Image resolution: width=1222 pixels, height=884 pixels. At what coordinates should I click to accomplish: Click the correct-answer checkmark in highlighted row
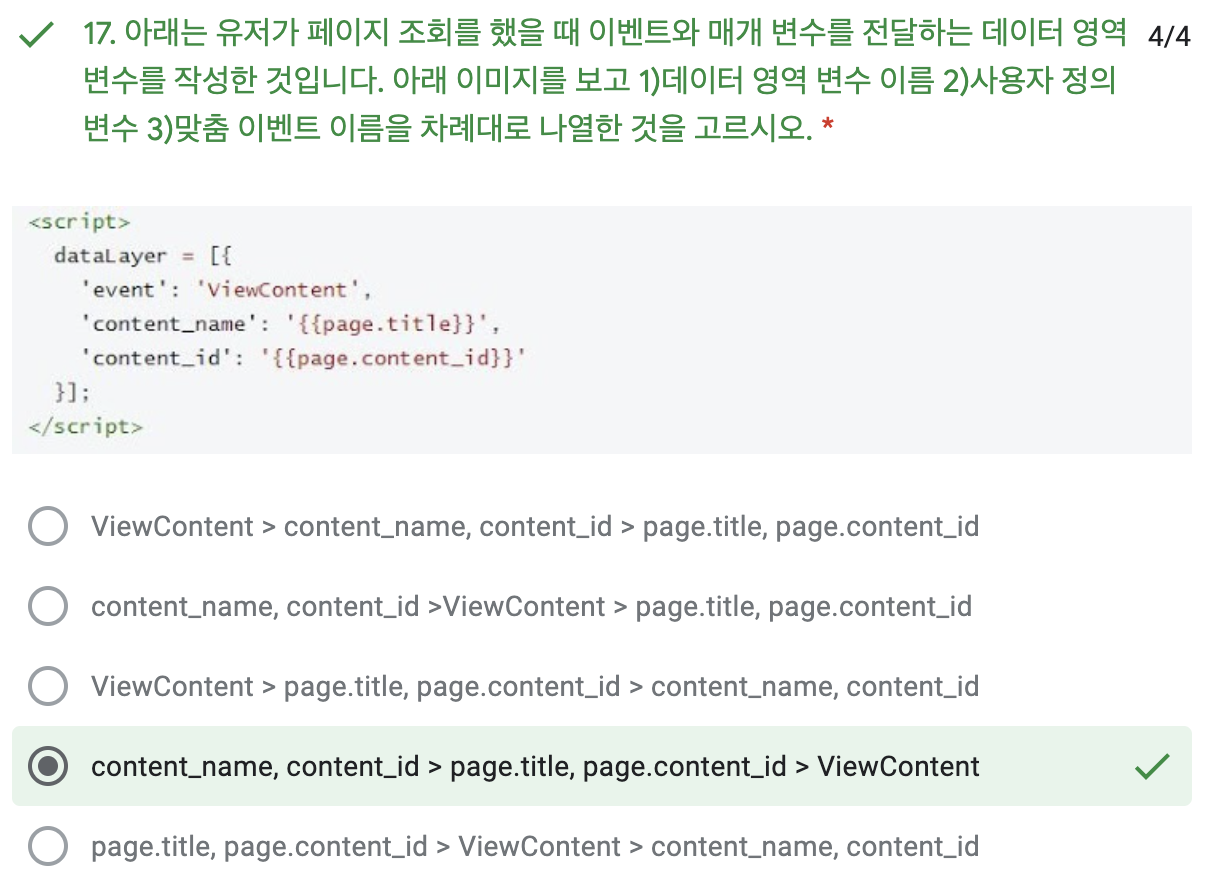point(1153,767)
